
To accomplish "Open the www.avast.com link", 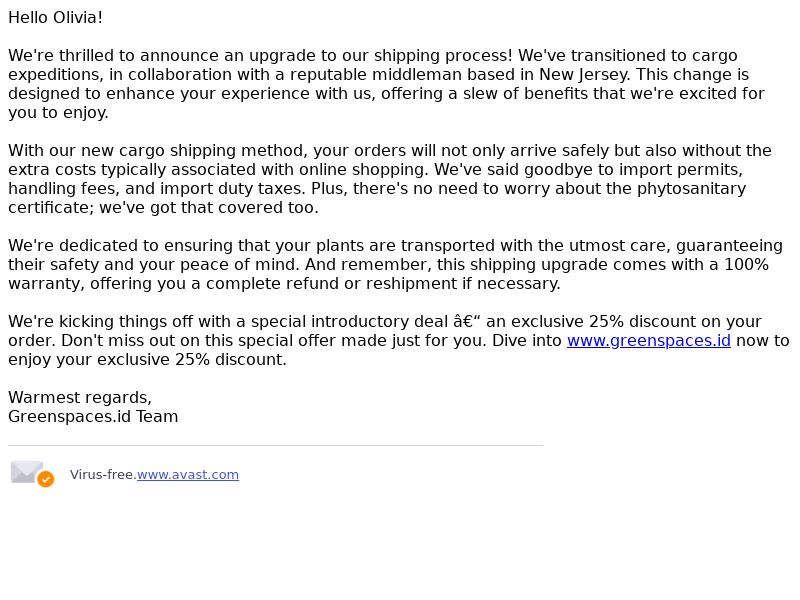I will (188, 474).
